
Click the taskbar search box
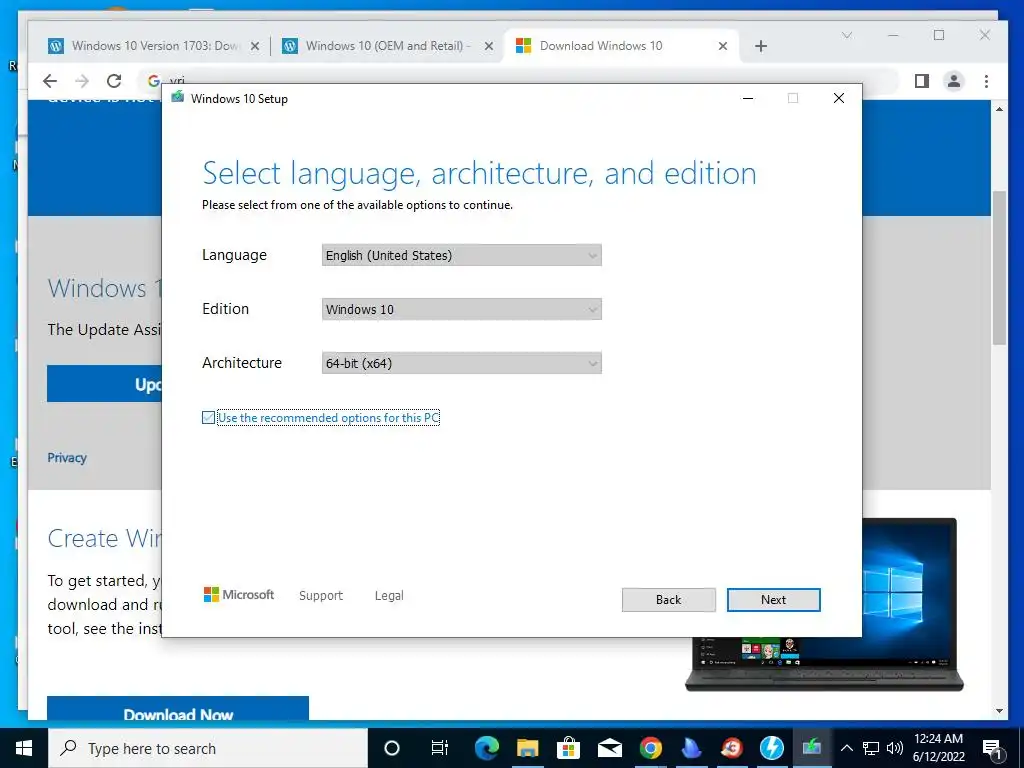208,748
